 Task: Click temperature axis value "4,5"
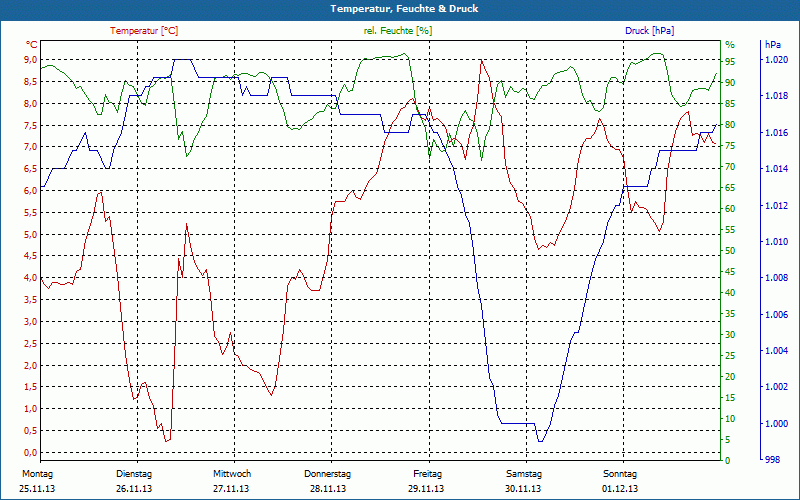[31, 256]
